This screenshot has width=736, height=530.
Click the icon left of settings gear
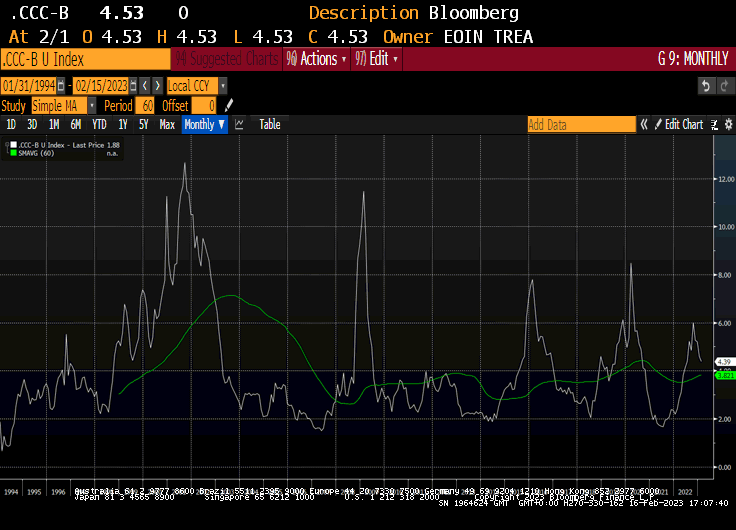tap(712, 125)
